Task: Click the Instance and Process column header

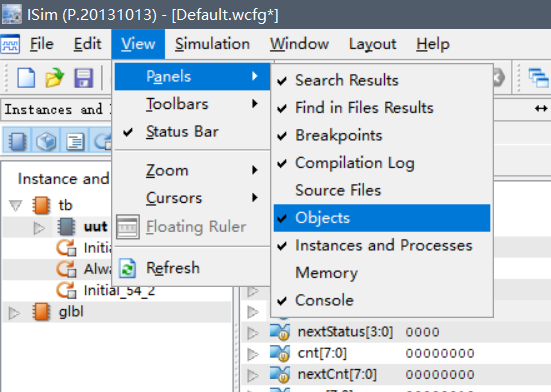Action: [63, 179]
